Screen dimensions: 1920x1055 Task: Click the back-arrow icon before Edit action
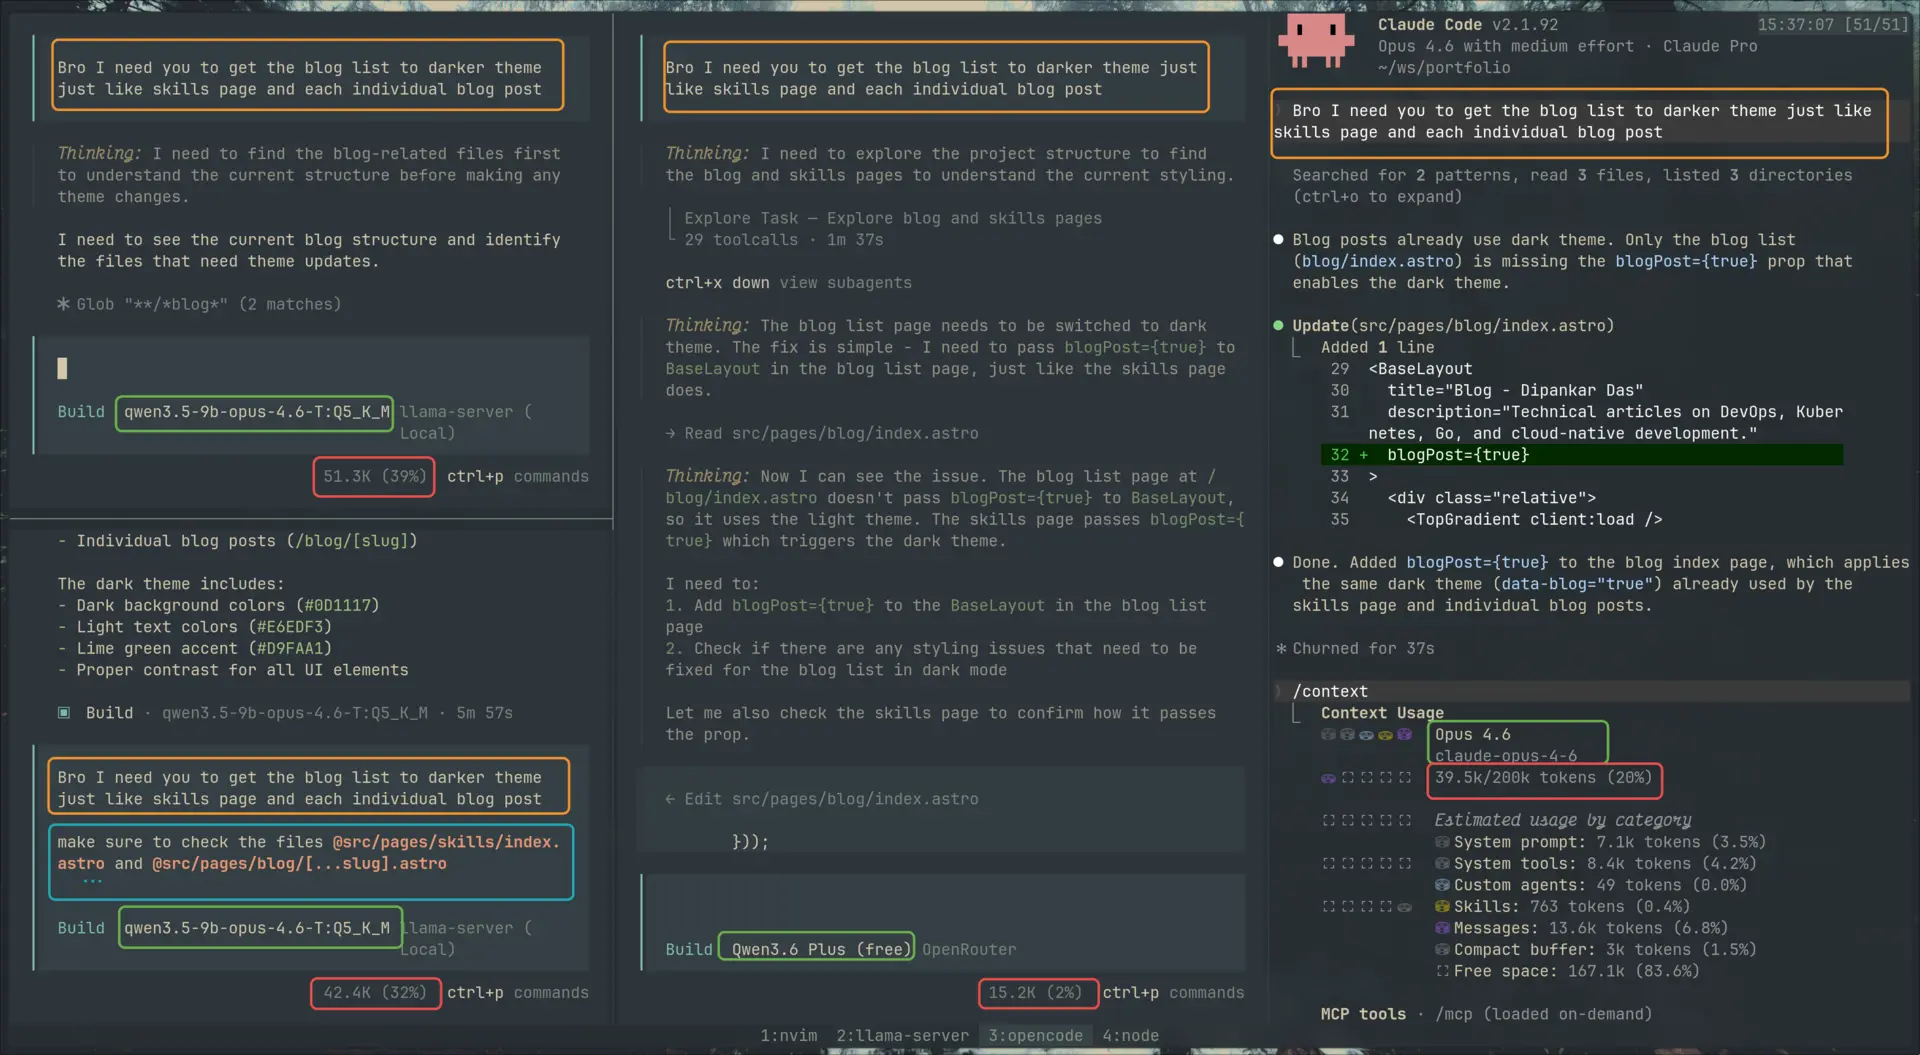pyautogui.click(x=668, y=798)
